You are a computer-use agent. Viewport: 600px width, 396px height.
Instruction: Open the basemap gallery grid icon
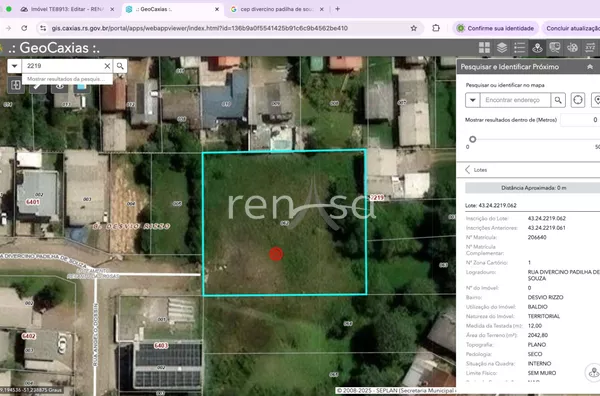coord(484,48)
